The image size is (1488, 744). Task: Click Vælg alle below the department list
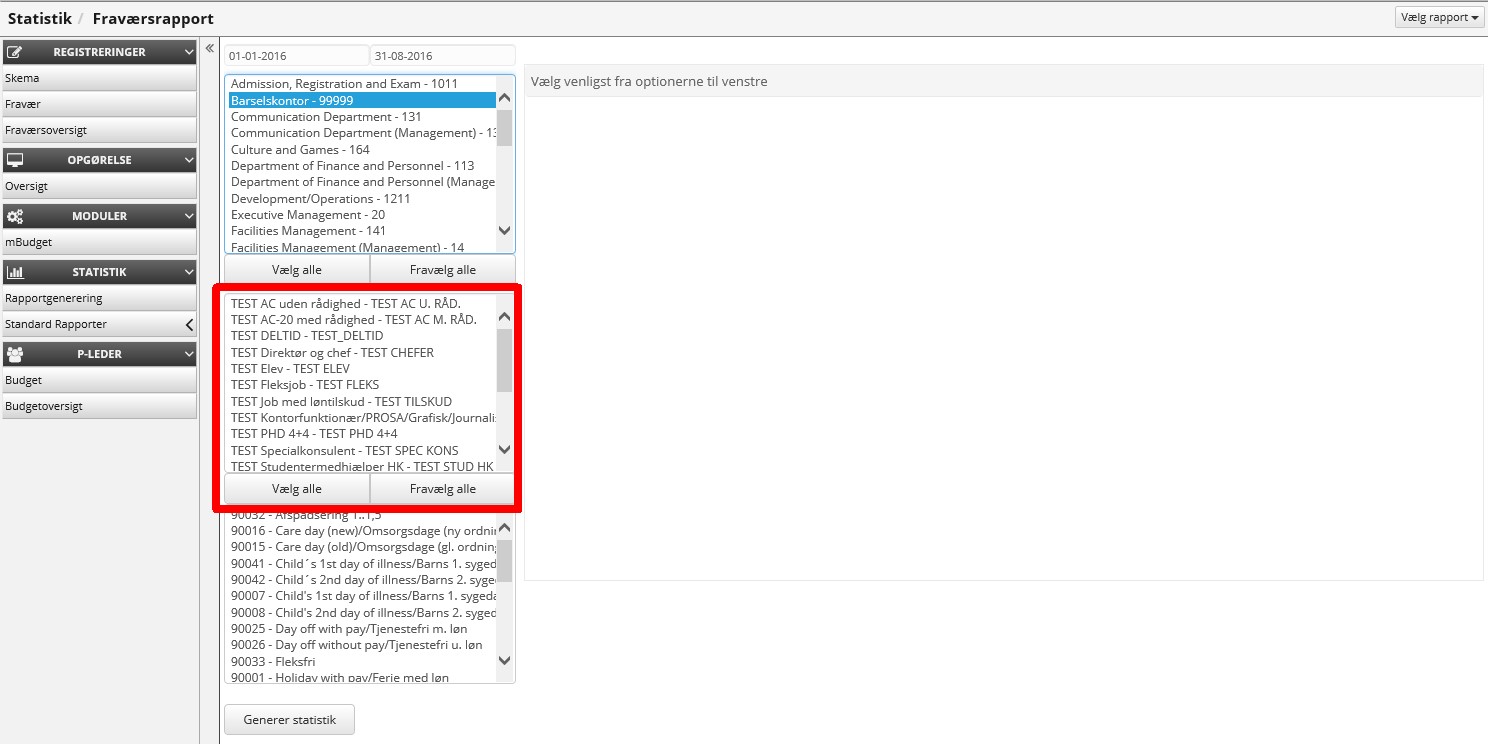click(x=297, y=270)
